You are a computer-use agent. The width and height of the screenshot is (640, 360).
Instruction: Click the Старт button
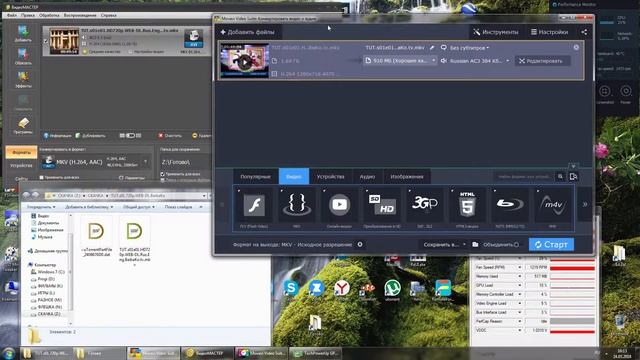(x=551, y=244)
